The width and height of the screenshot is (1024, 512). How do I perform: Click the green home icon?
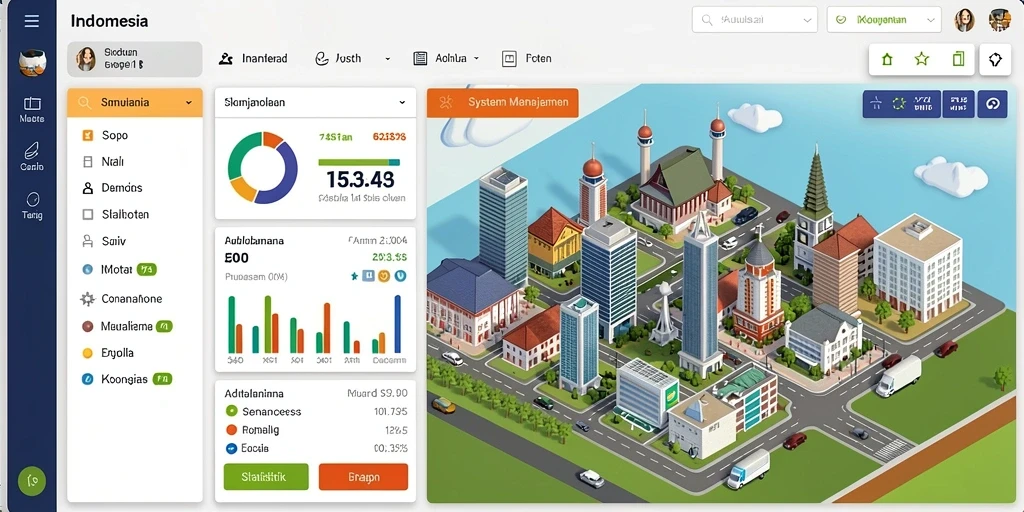click(887, 59)
